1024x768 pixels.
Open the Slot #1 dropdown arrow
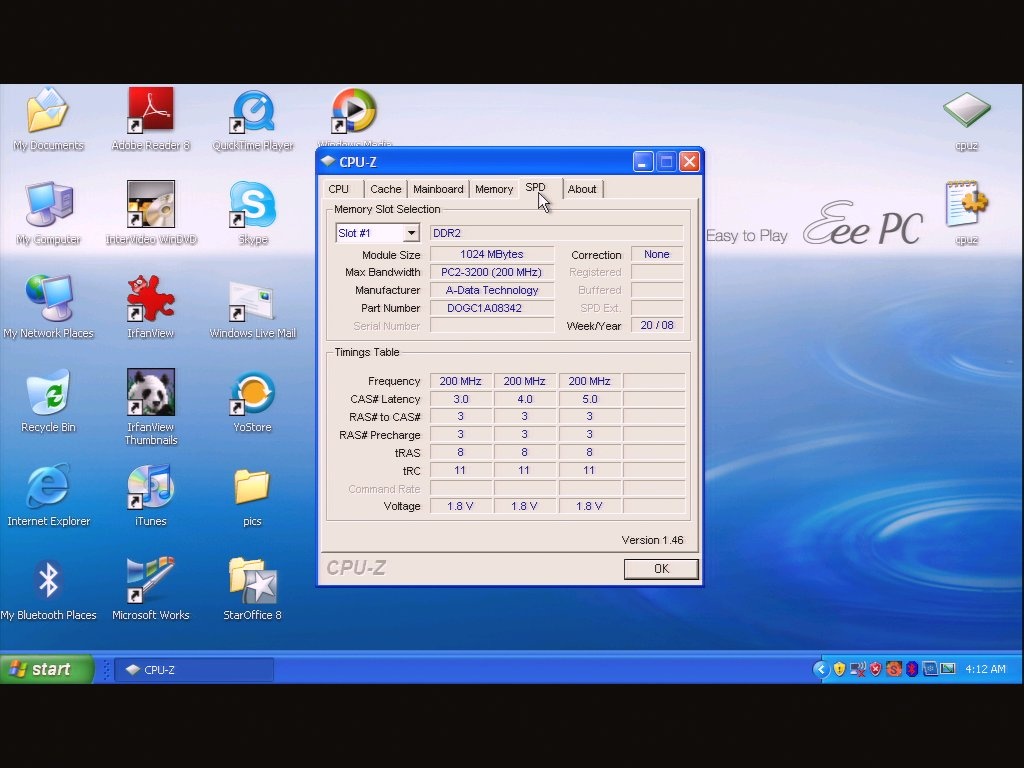tap(411, 233)
